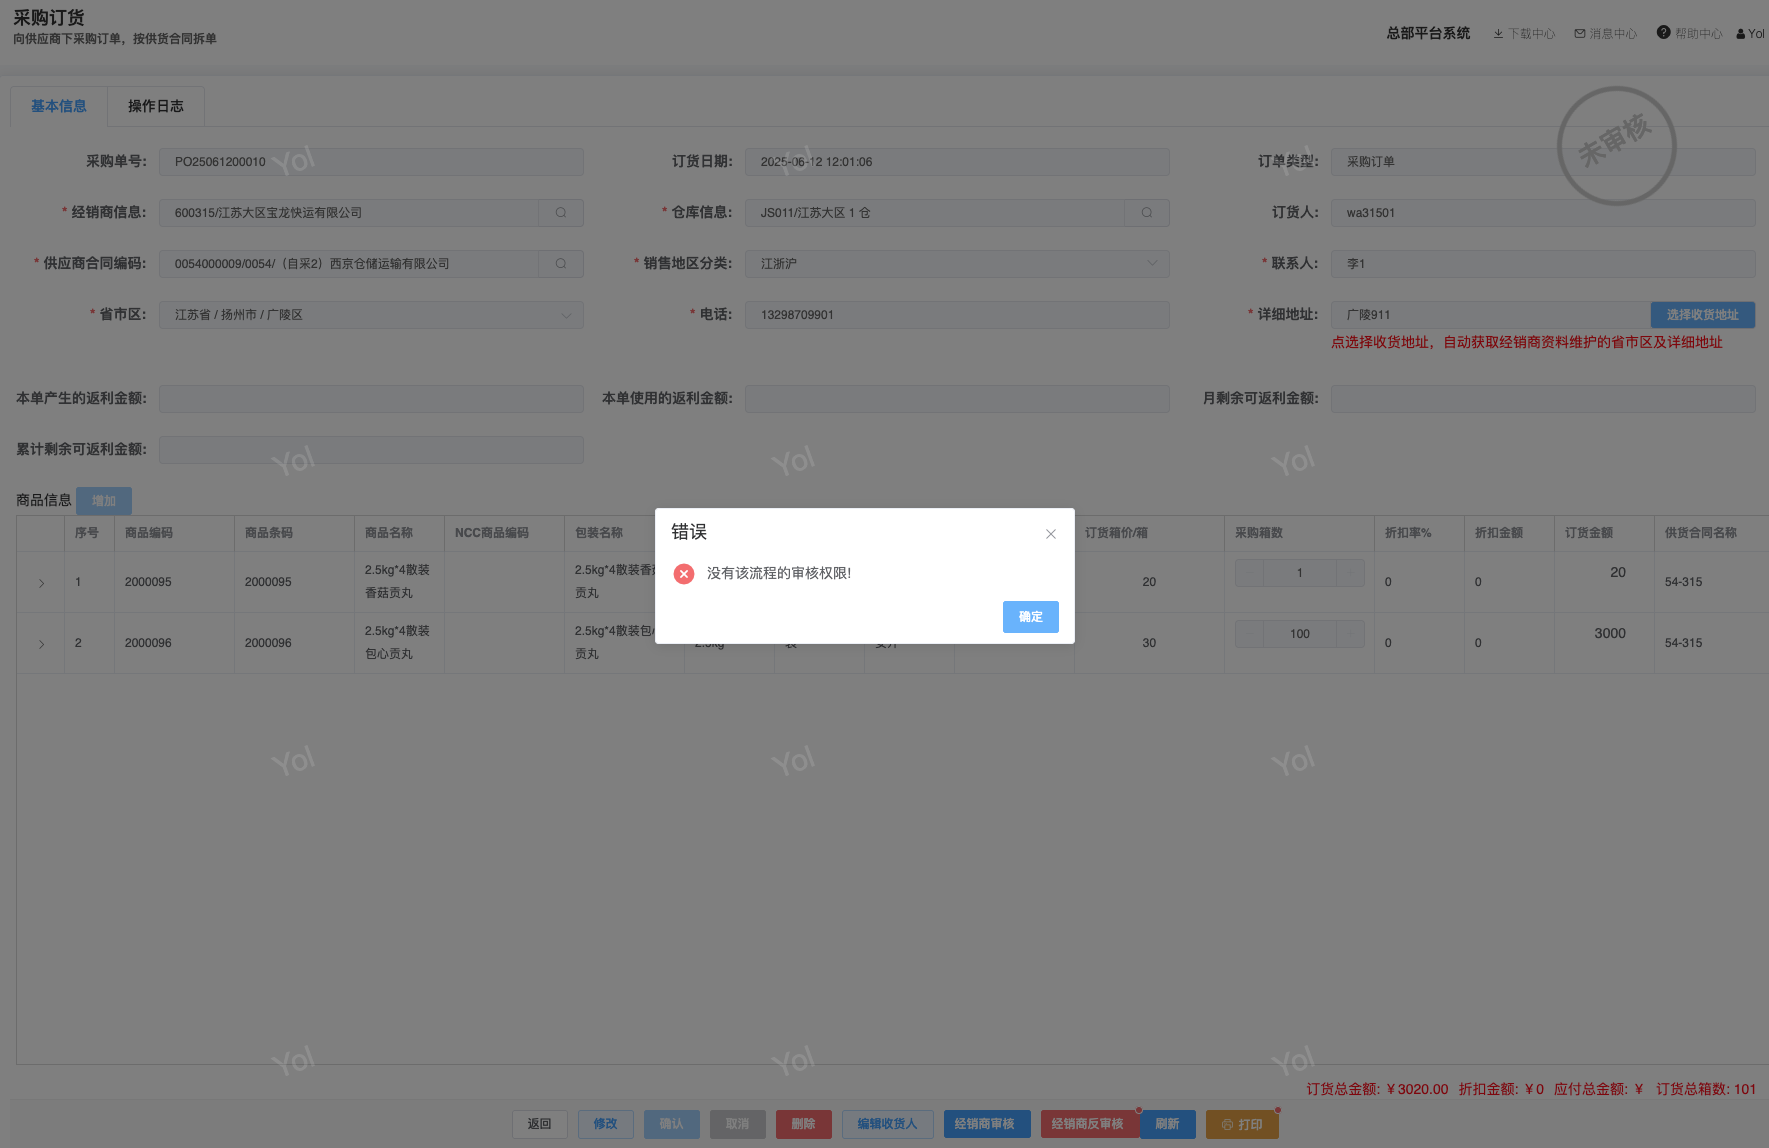Open 消息中心 in the top bar
The image size is (1769, 1148).
pyautogui.click(x=1606, y=34)
